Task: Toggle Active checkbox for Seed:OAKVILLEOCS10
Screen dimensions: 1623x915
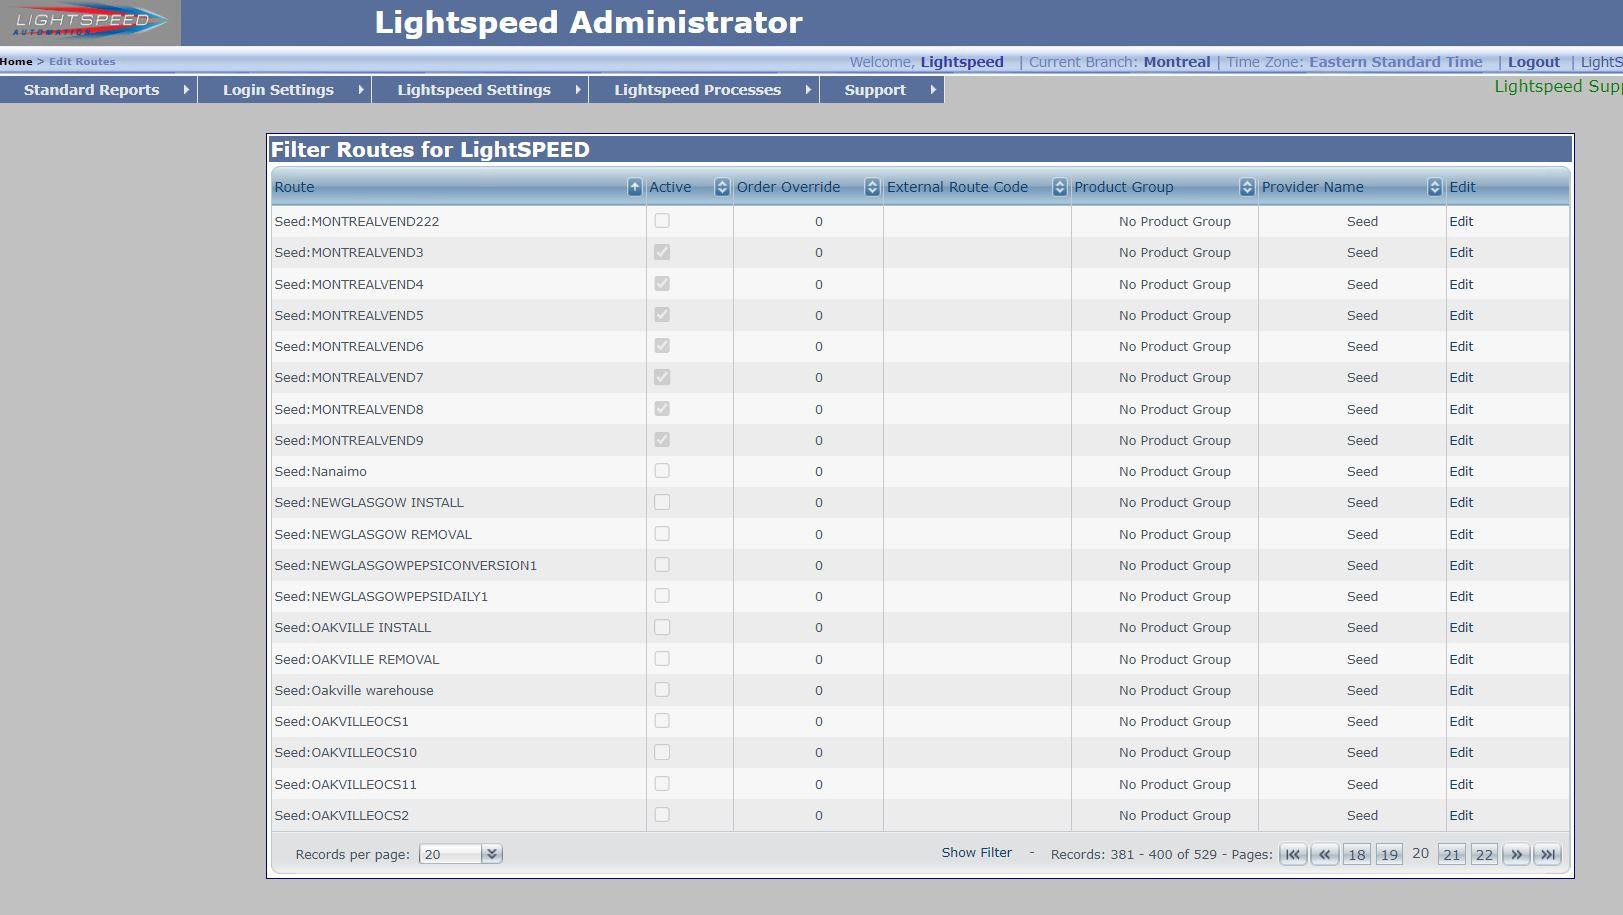Action: tap(662, 752)
